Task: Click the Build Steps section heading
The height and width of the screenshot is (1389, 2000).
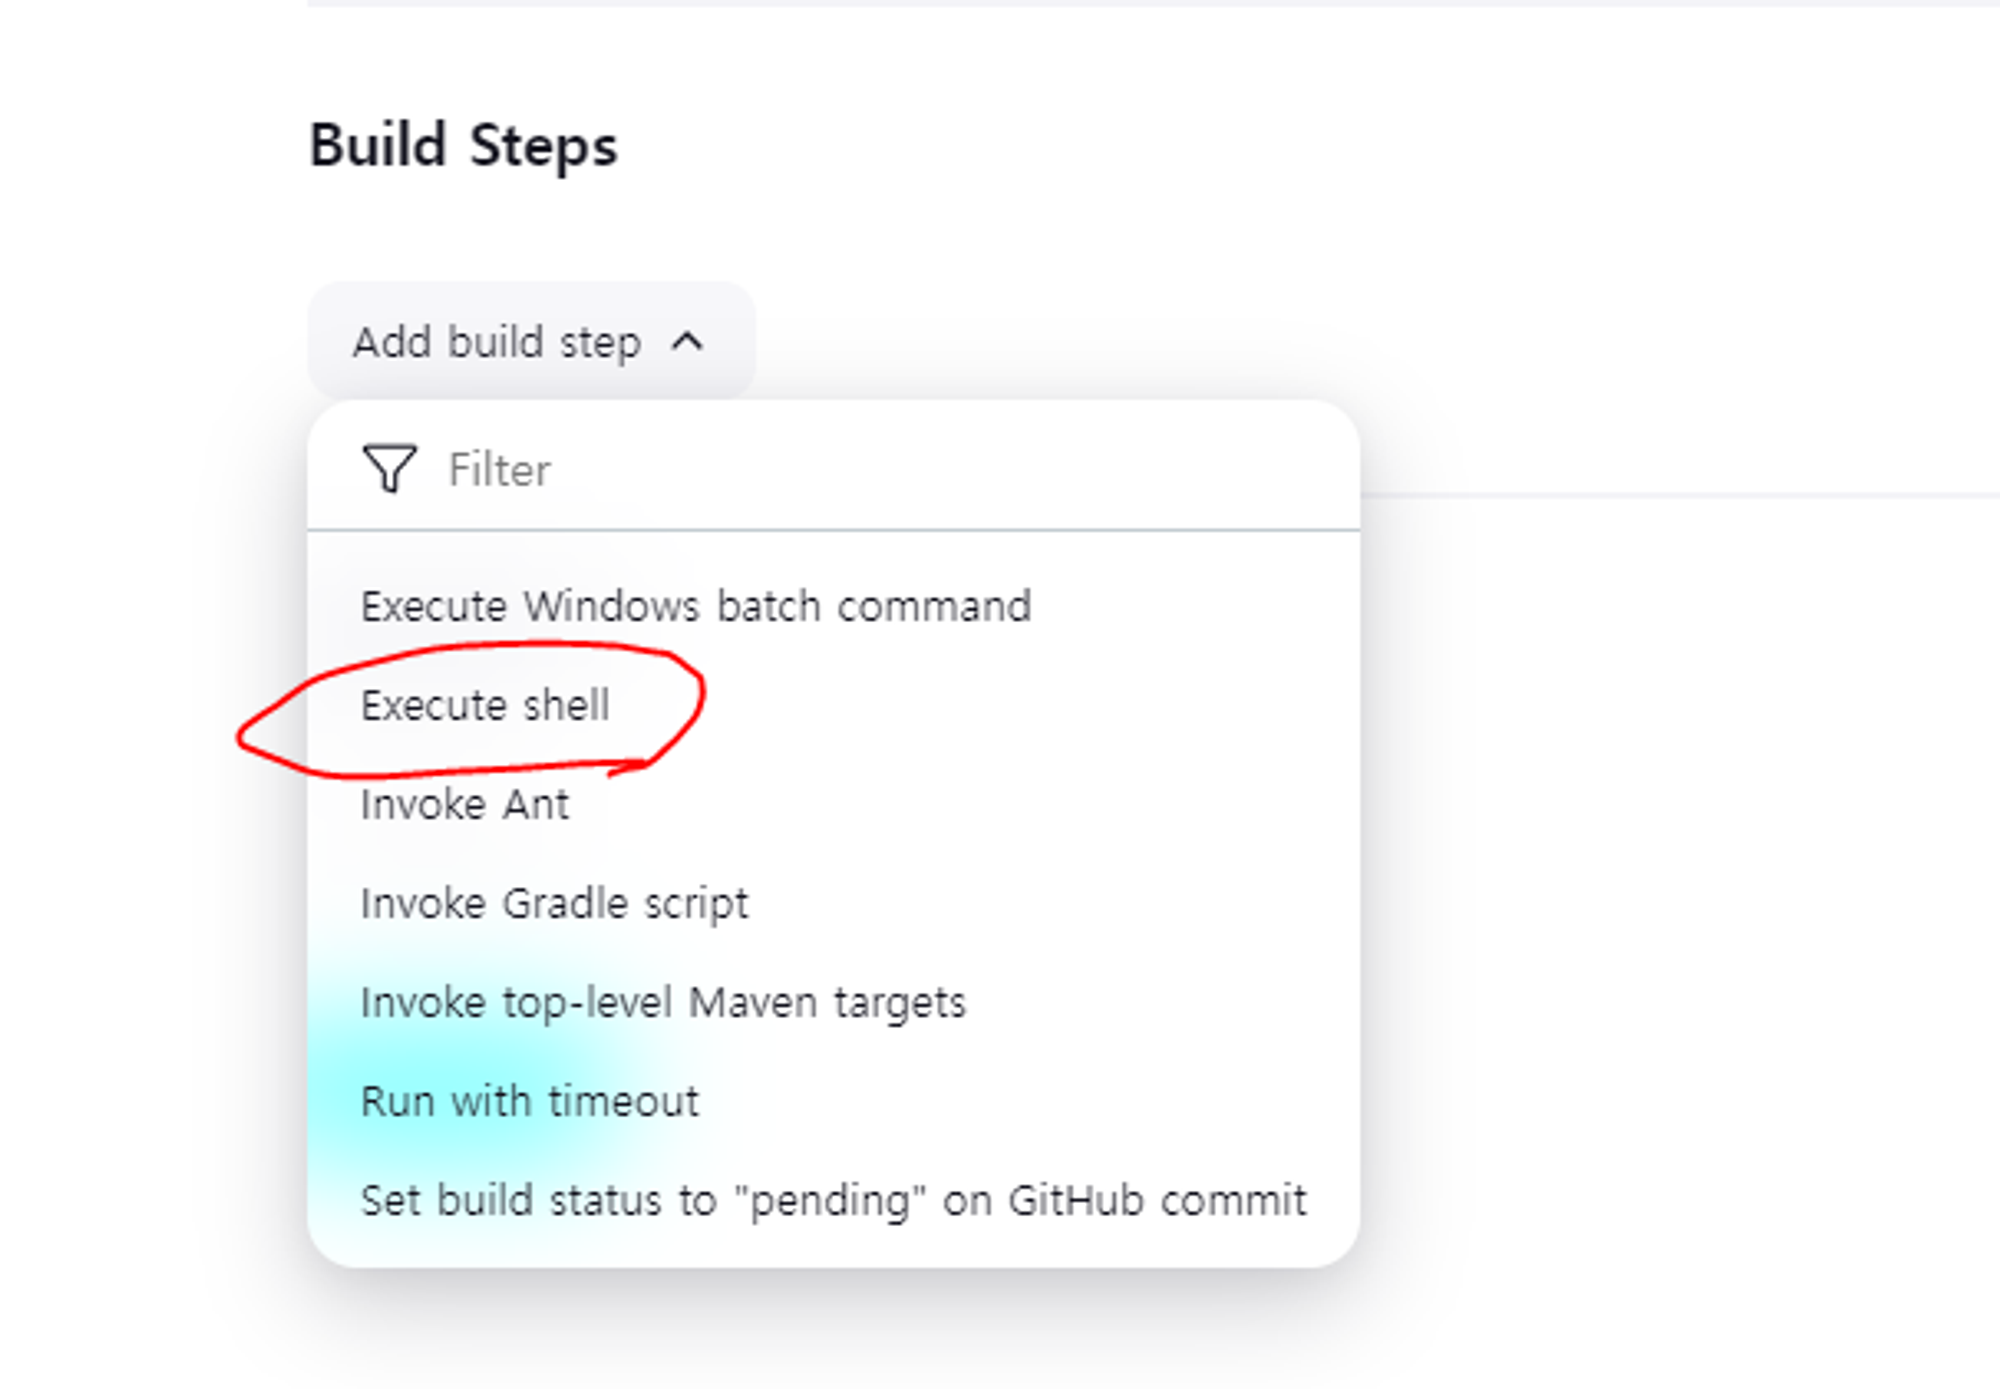Action: pos(463,146)
